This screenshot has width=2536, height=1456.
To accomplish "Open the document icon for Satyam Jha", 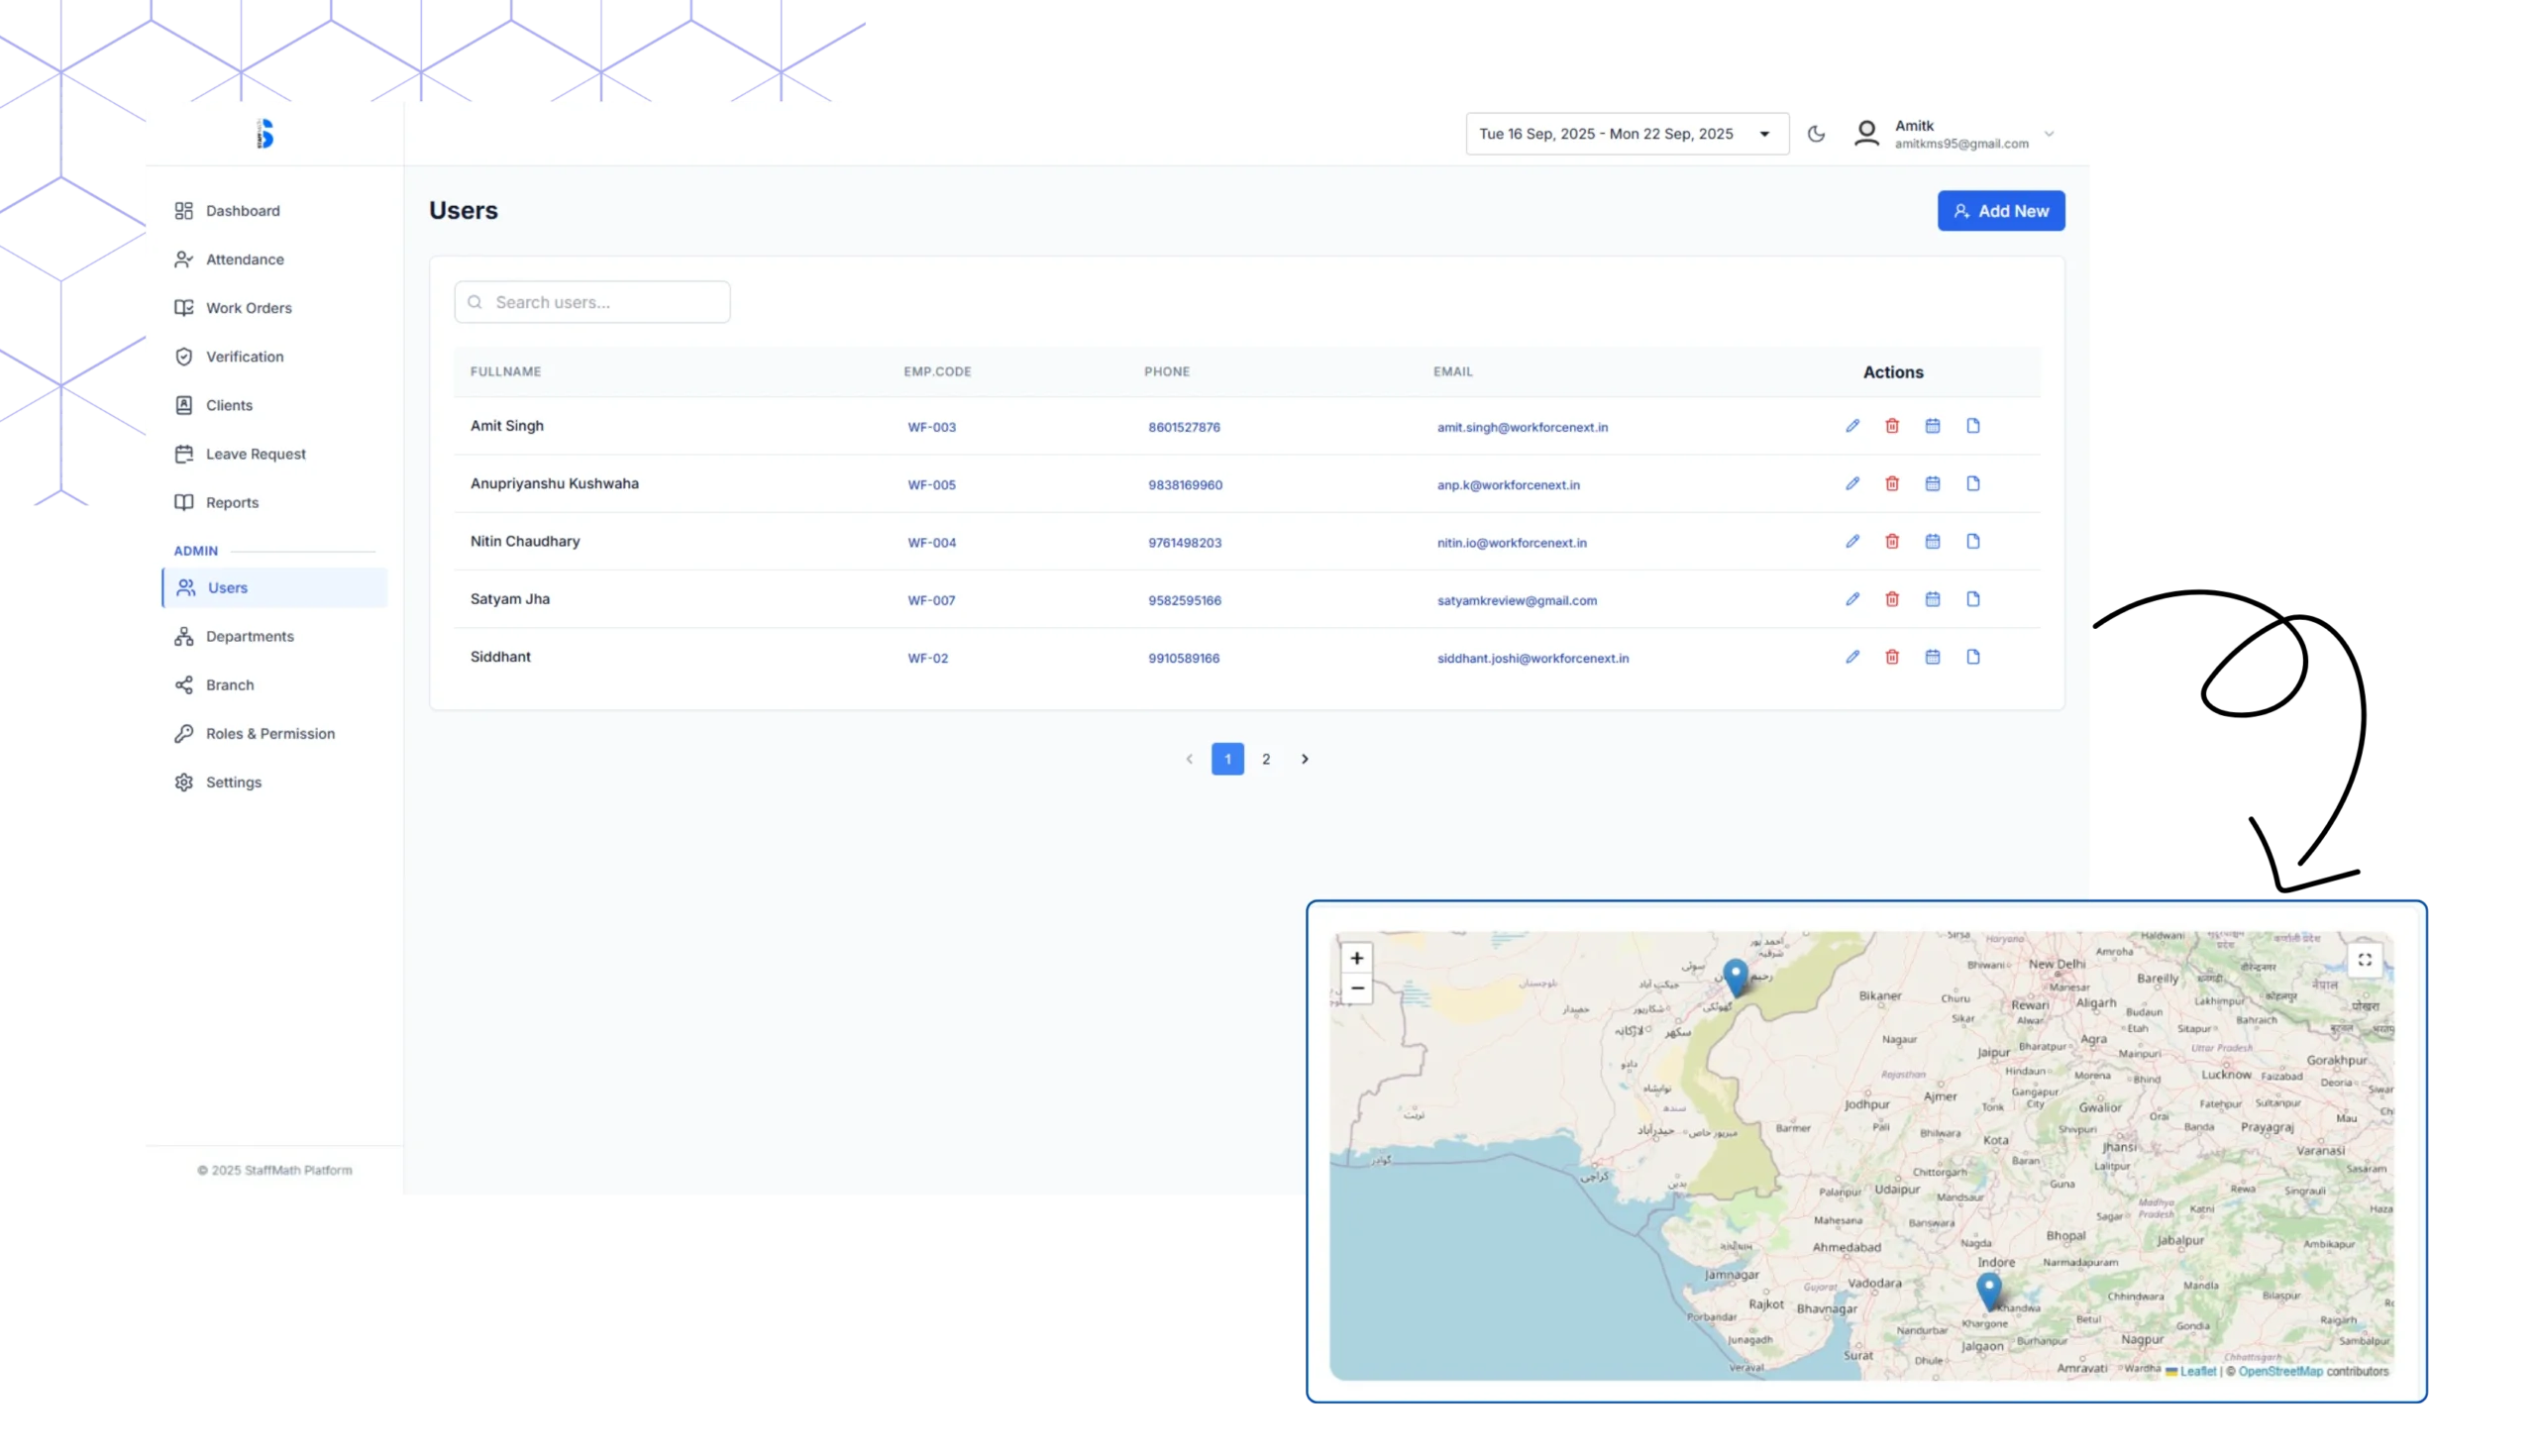I will pos(1973,599).
